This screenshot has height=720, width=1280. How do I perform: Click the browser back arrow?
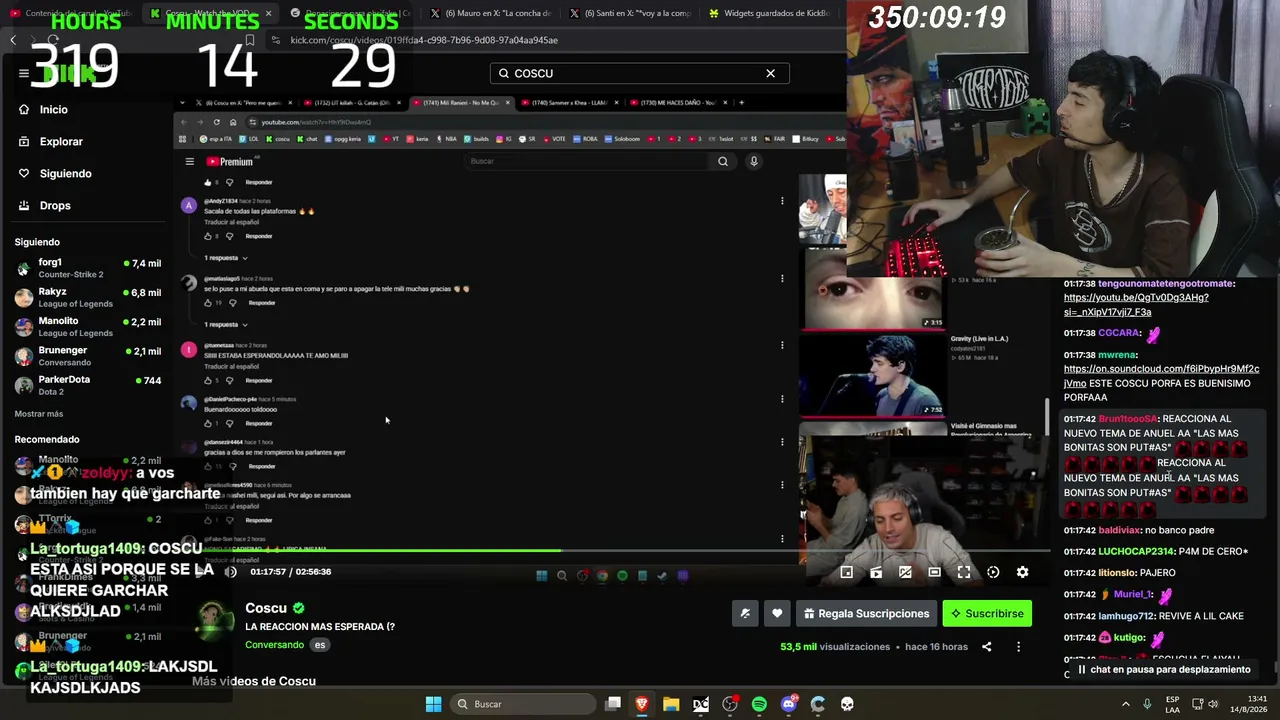[x=13, y=40]
